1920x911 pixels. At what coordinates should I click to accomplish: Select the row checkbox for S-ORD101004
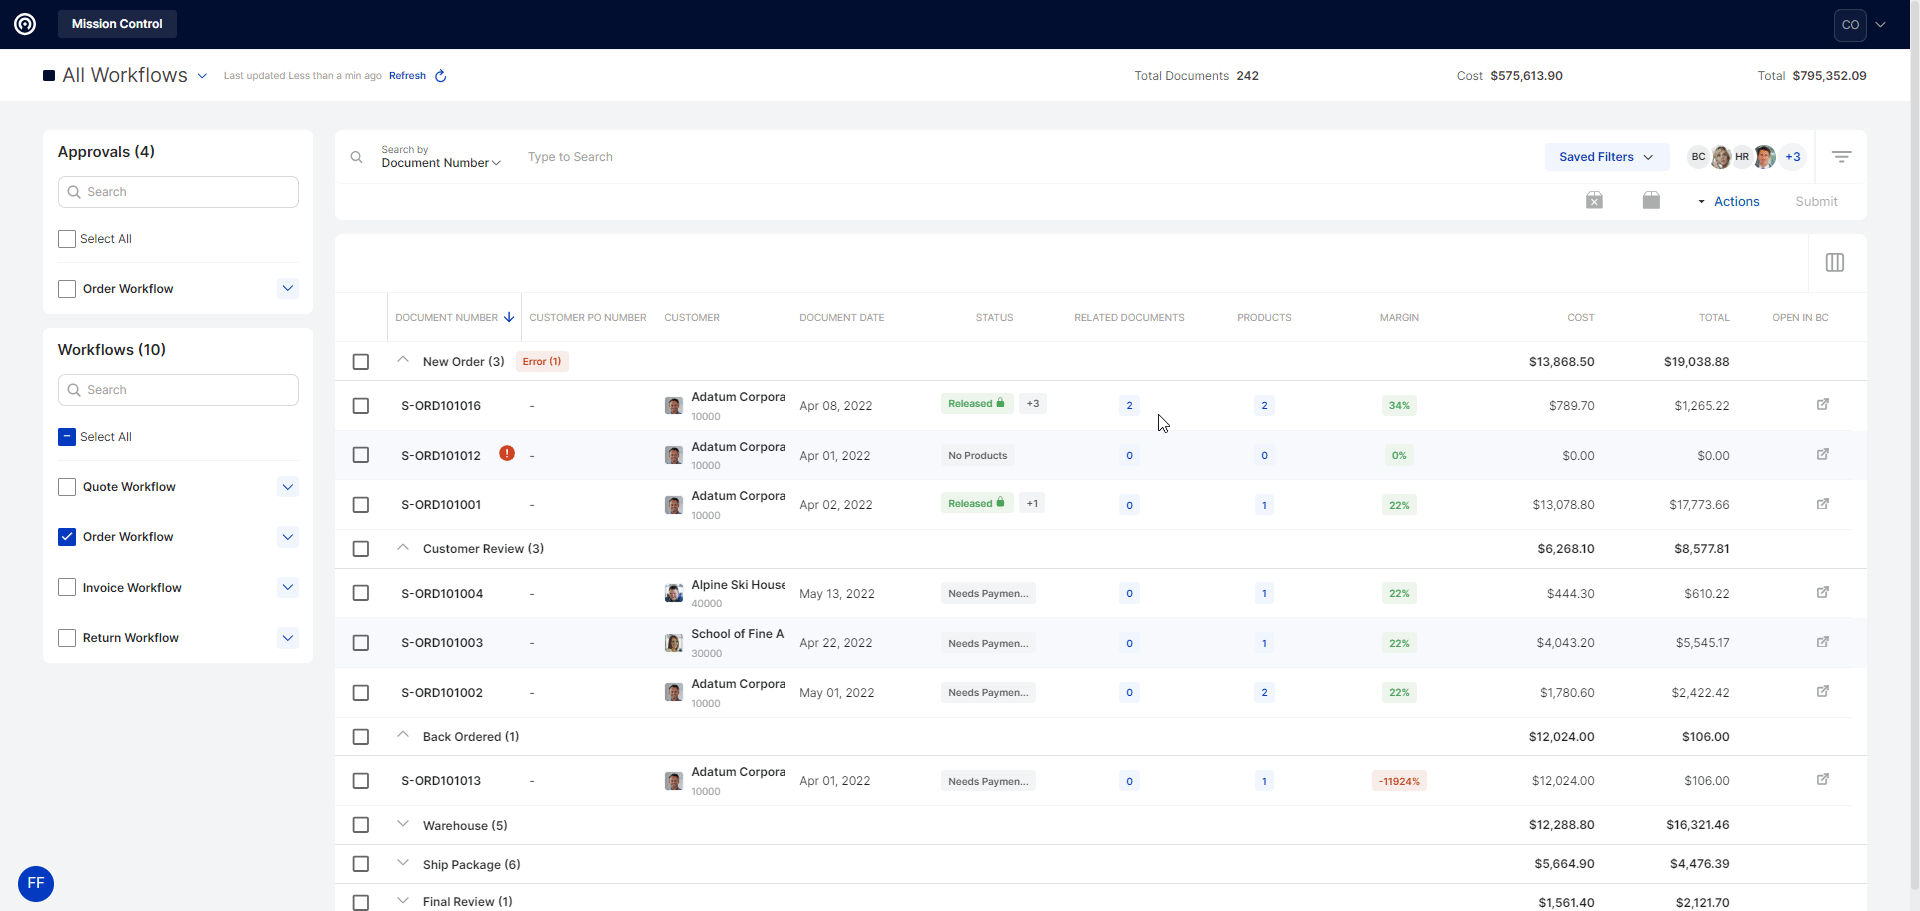click(x=361, y=593)
